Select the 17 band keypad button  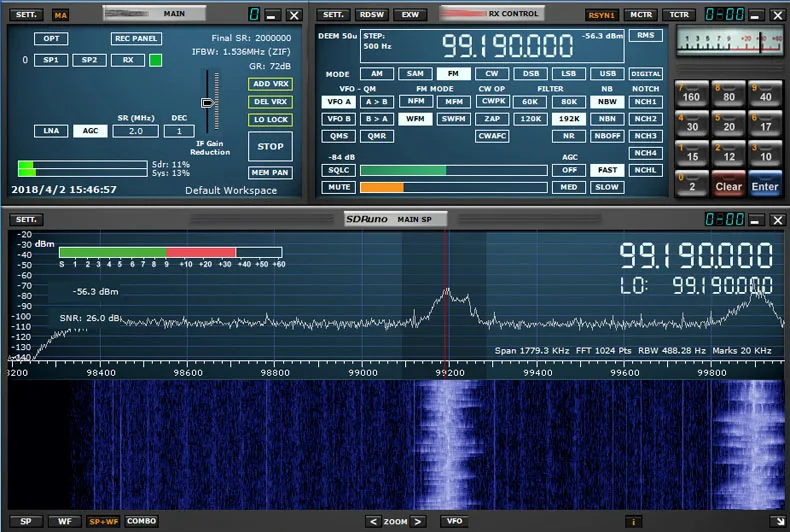[x=765, y=124]
